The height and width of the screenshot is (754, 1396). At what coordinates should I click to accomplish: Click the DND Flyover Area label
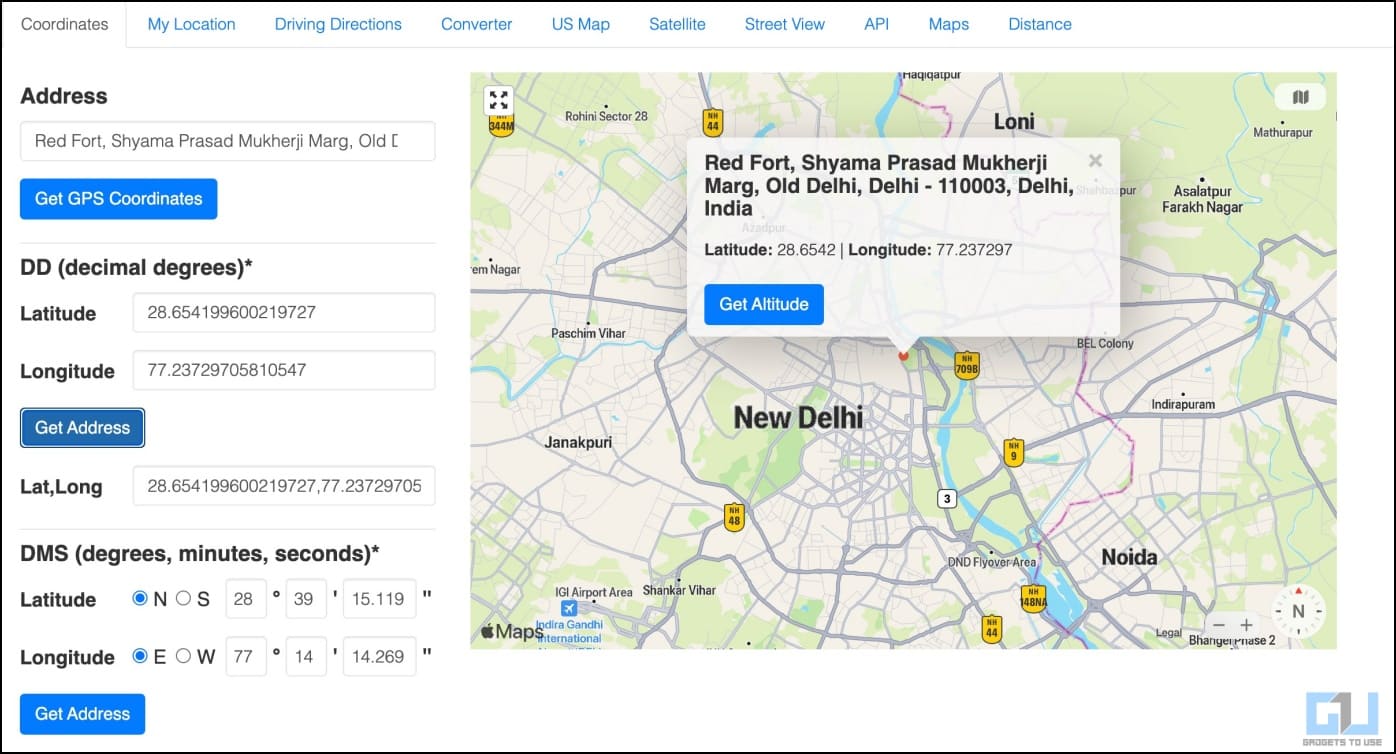coord(992,562)
